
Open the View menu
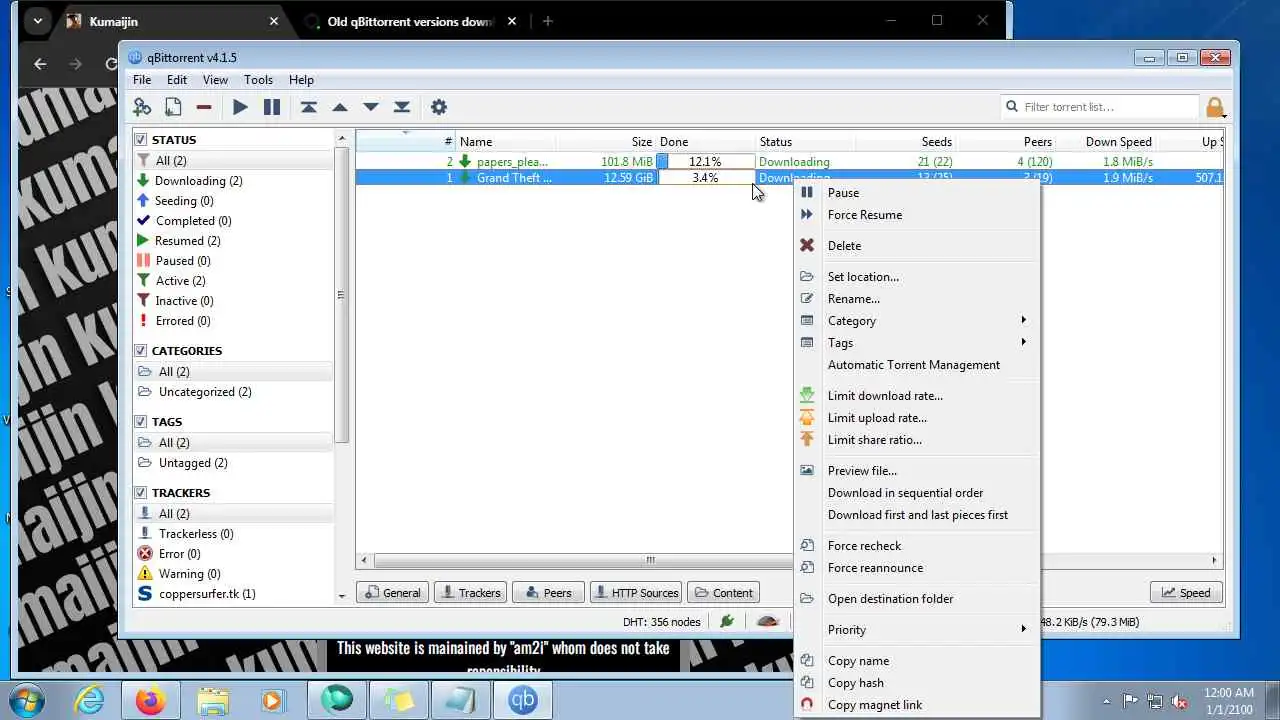215,80
